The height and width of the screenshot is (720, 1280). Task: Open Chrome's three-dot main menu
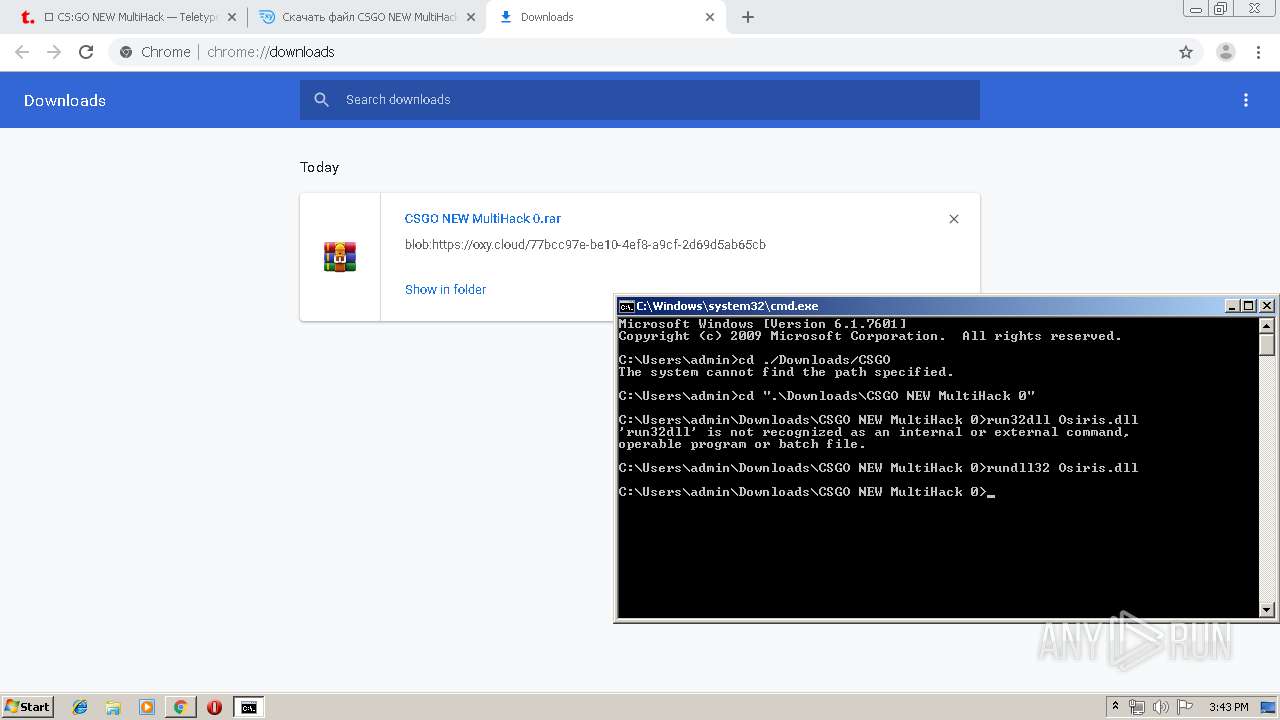[1259, 52]
